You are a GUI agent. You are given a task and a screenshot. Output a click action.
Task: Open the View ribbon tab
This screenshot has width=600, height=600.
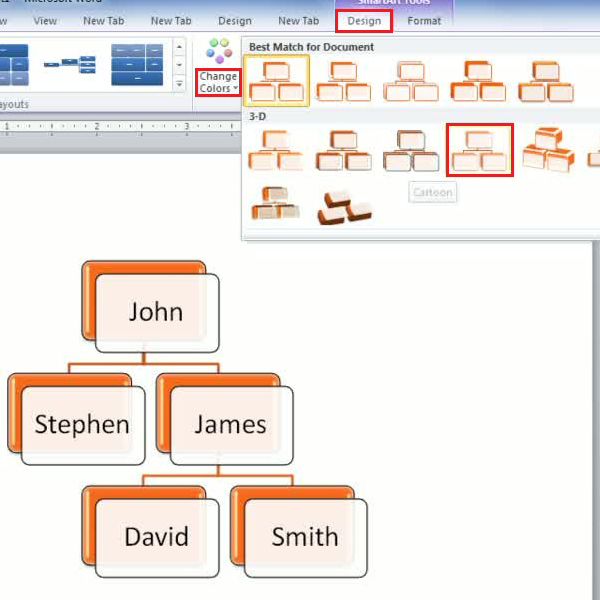coord(45,21)
